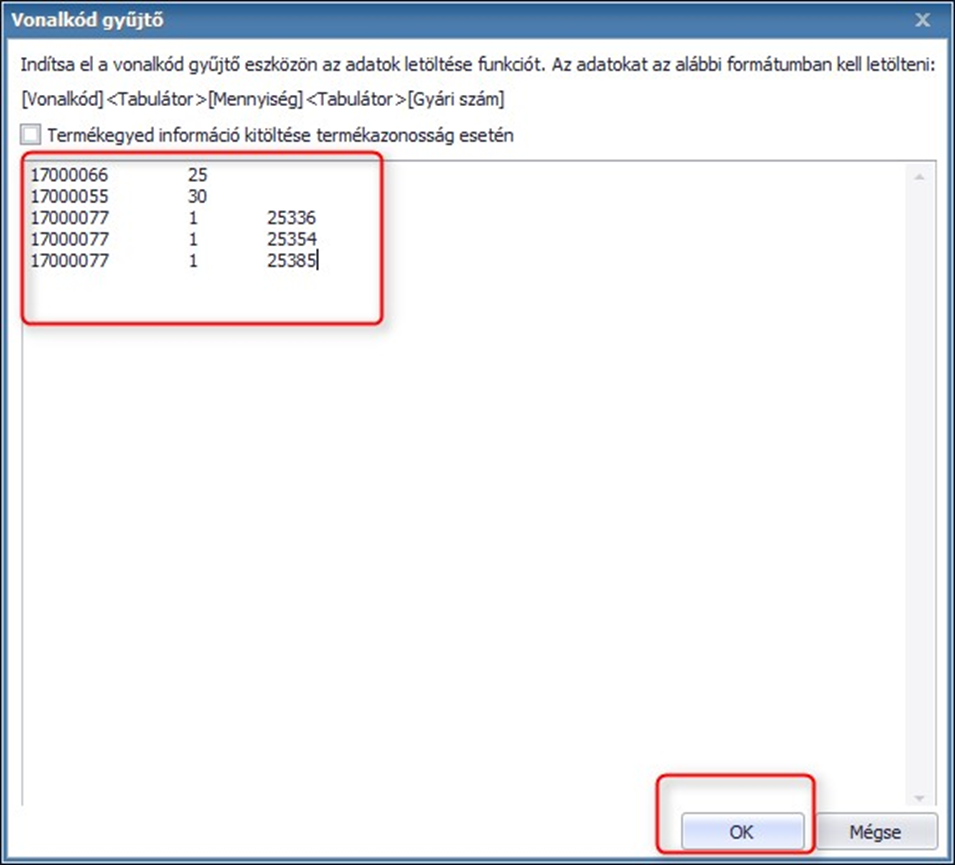Click barcode 17000077 in the 25354 row
Viewport: 955px width, 865px height.
69,239
